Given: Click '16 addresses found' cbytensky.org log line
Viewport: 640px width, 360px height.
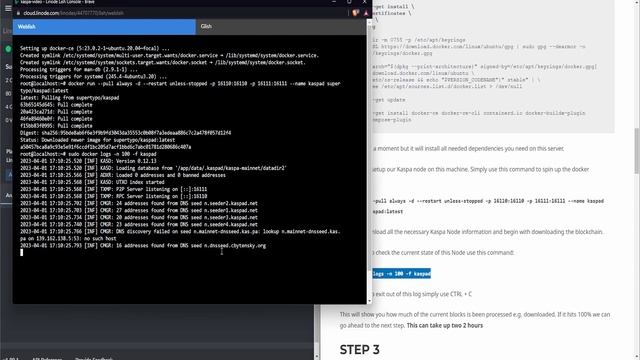Looking at the screenshot, I should tap(143, 245).
